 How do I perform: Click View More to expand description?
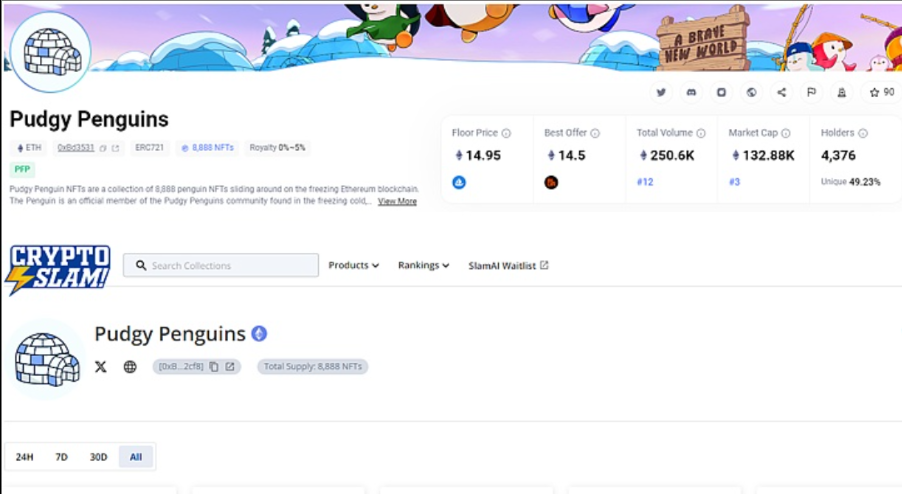pos(397,201)
